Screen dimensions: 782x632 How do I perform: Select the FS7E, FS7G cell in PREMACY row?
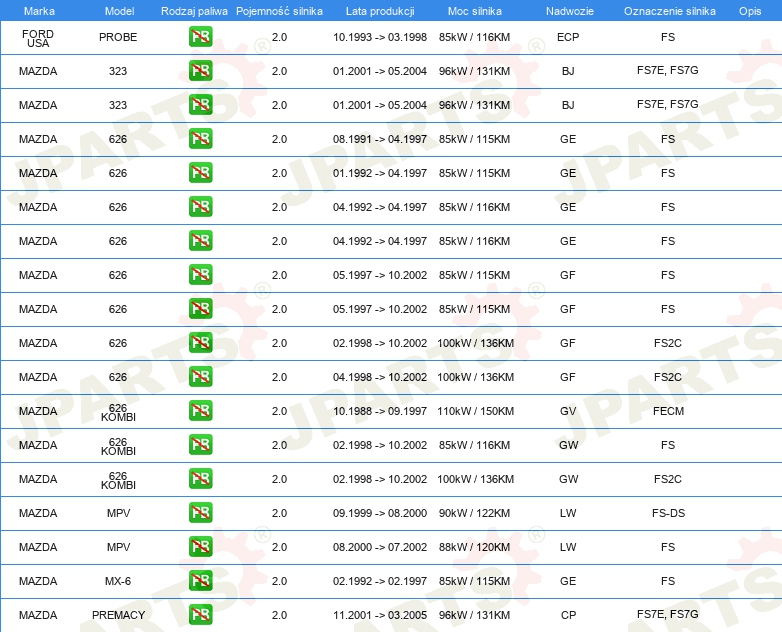(x=667, y=614)
